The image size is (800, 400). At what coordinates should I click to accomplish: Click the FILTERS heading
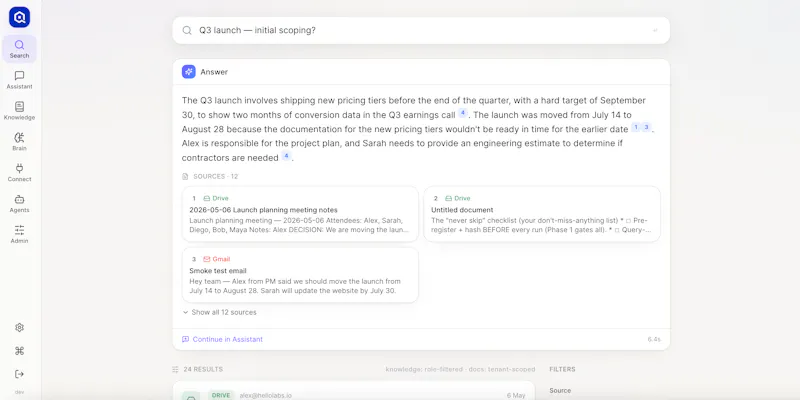point(562,369)
